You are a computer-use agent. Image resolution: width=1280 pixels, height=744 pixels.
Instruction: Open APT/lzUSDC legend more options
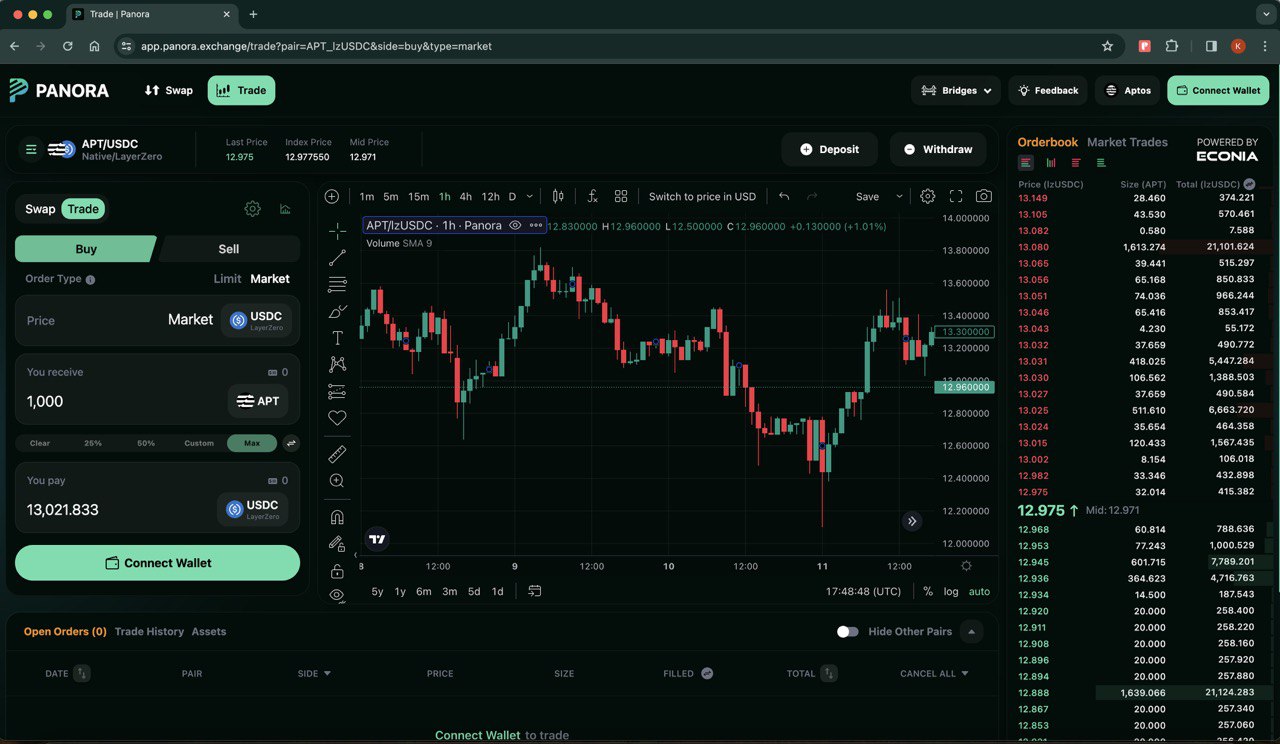[x=536, y=226]
